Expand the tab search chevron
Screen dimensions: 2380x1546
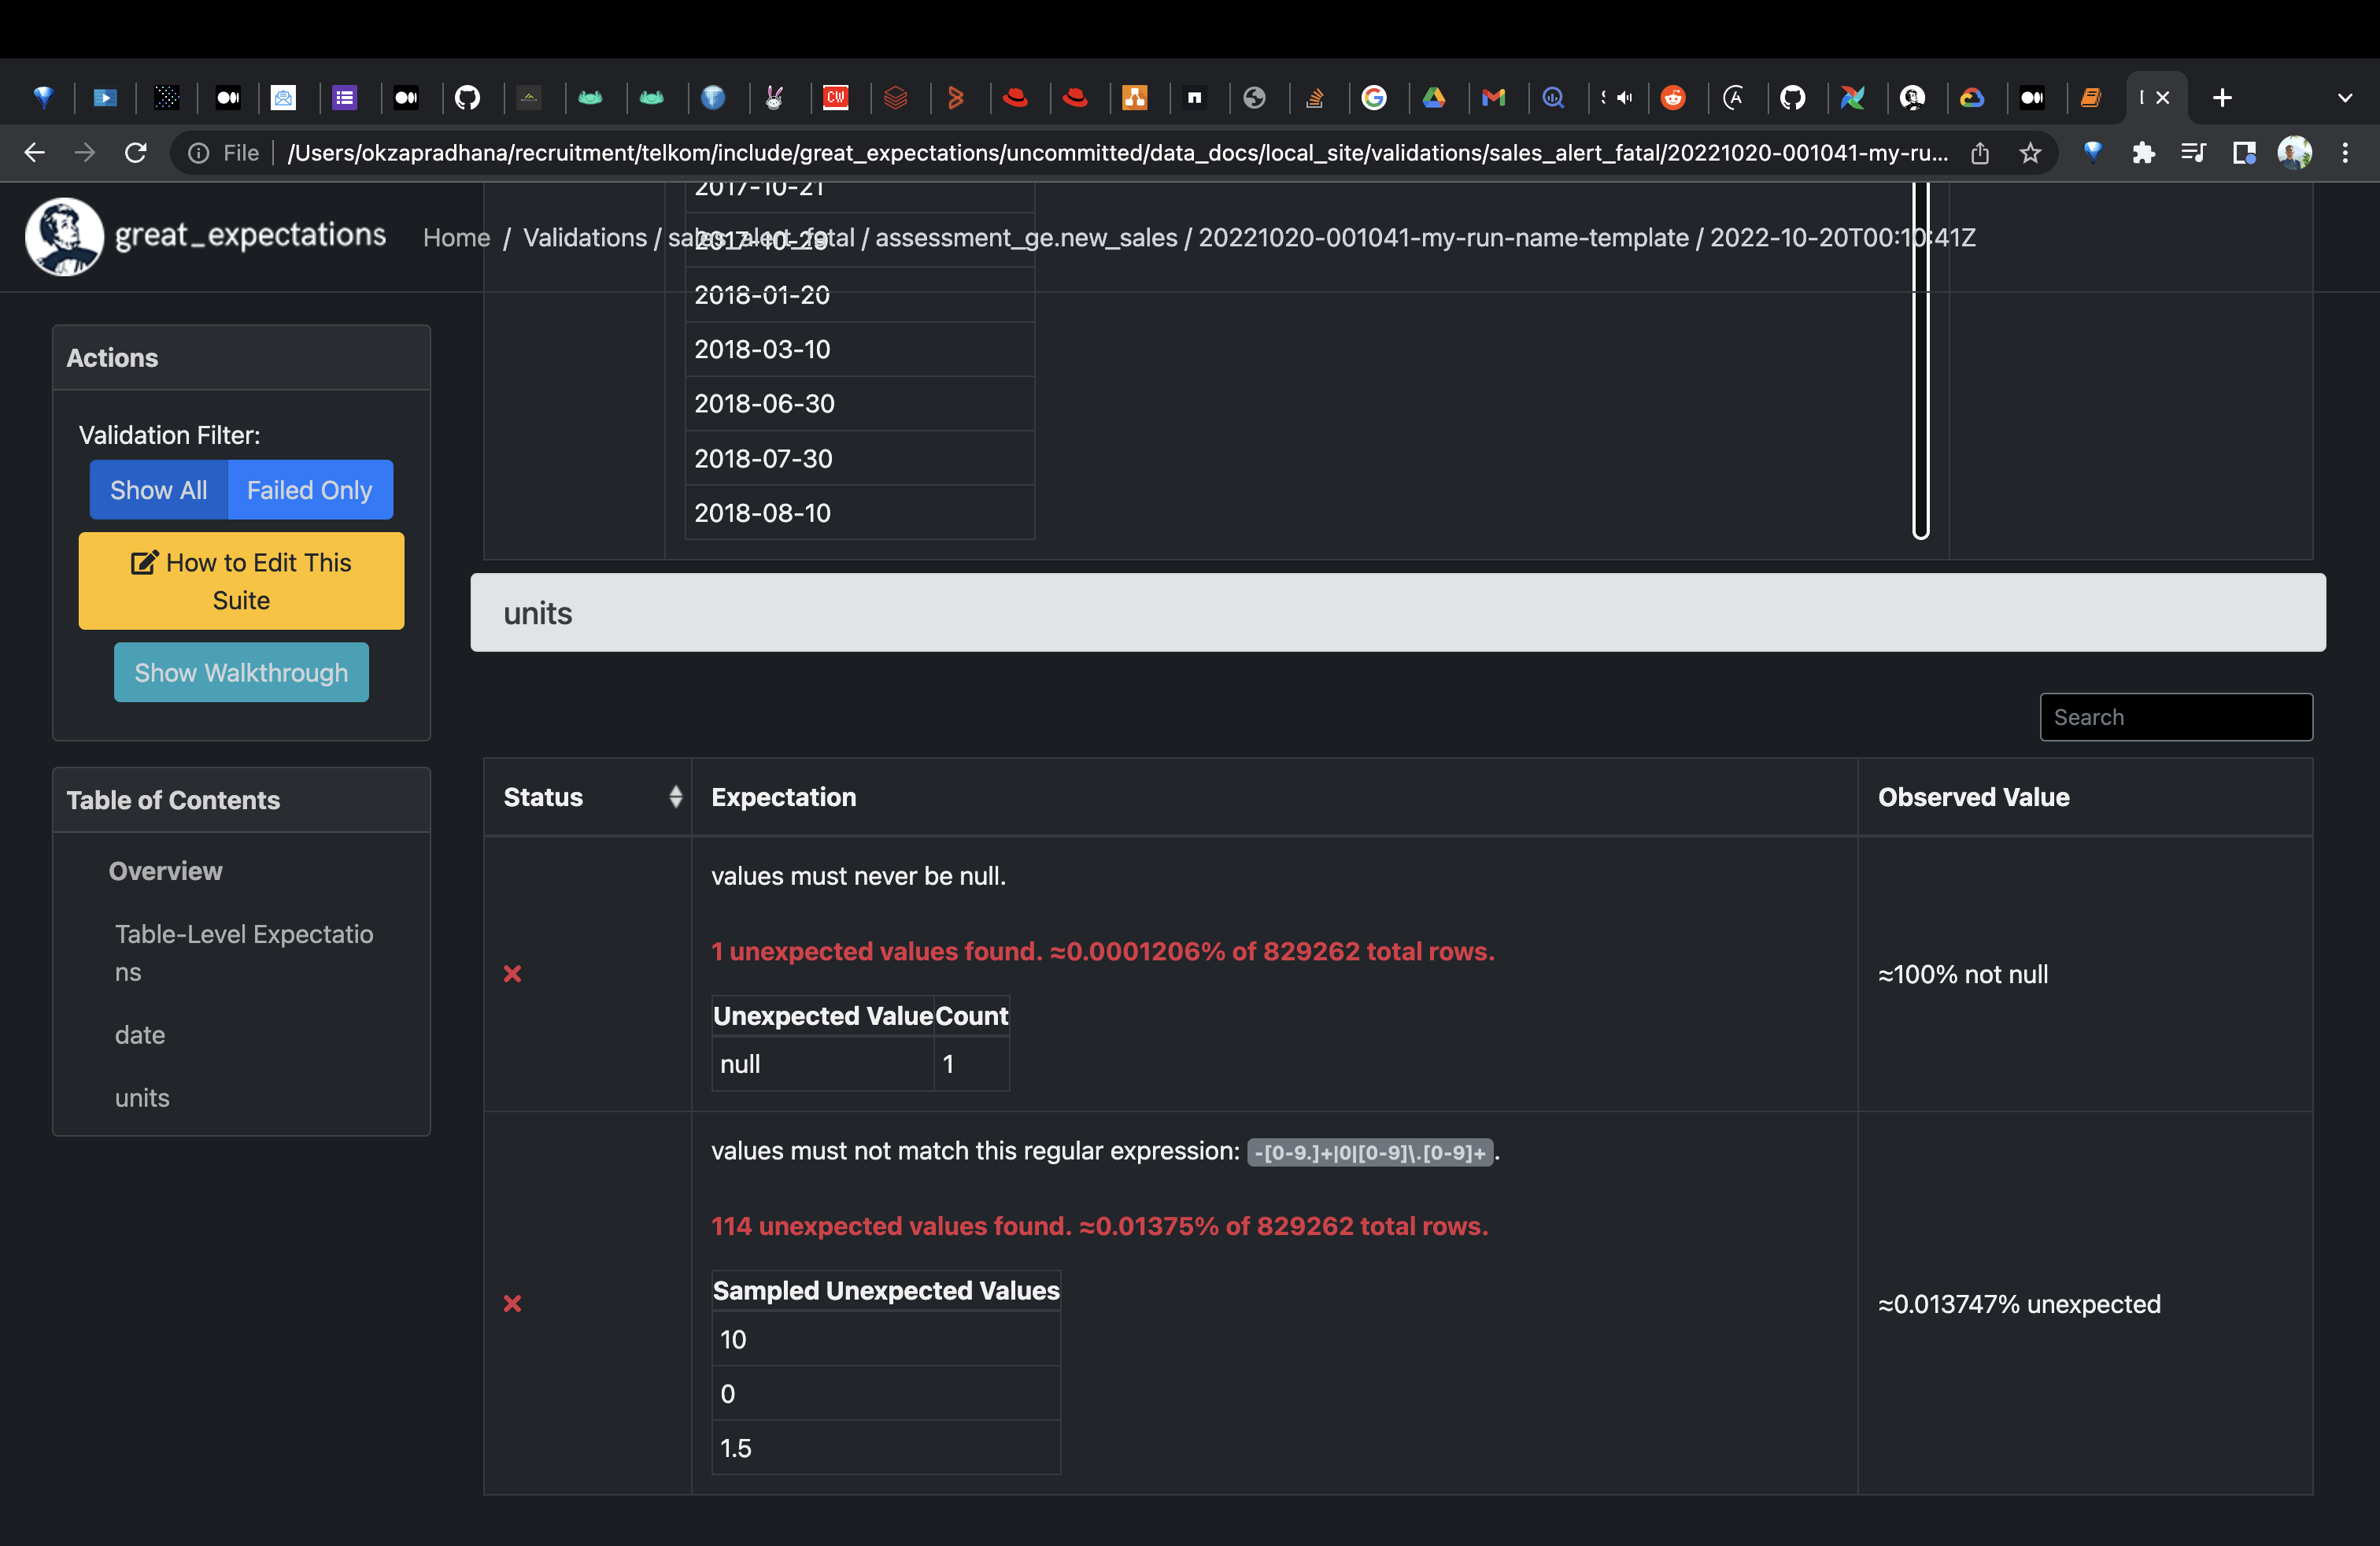pyautogui.click(x=2345, y=98)
